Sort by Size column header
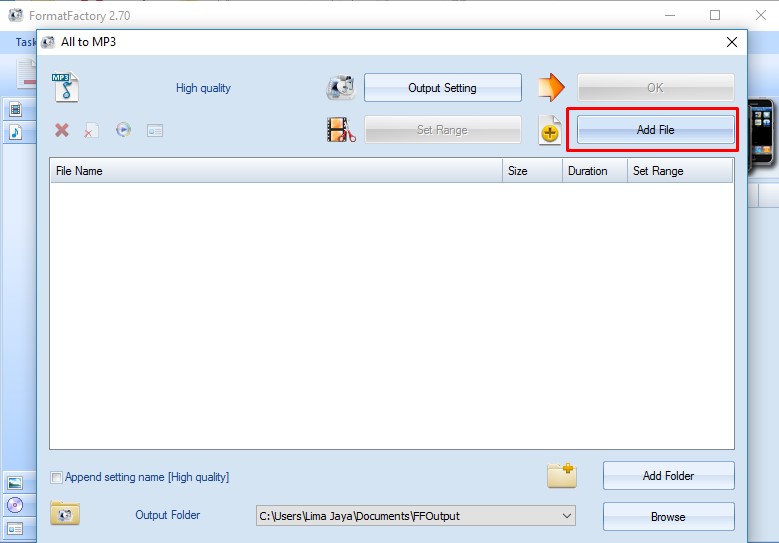The height and width of the screenshot is (543, 779). [532, 170]
